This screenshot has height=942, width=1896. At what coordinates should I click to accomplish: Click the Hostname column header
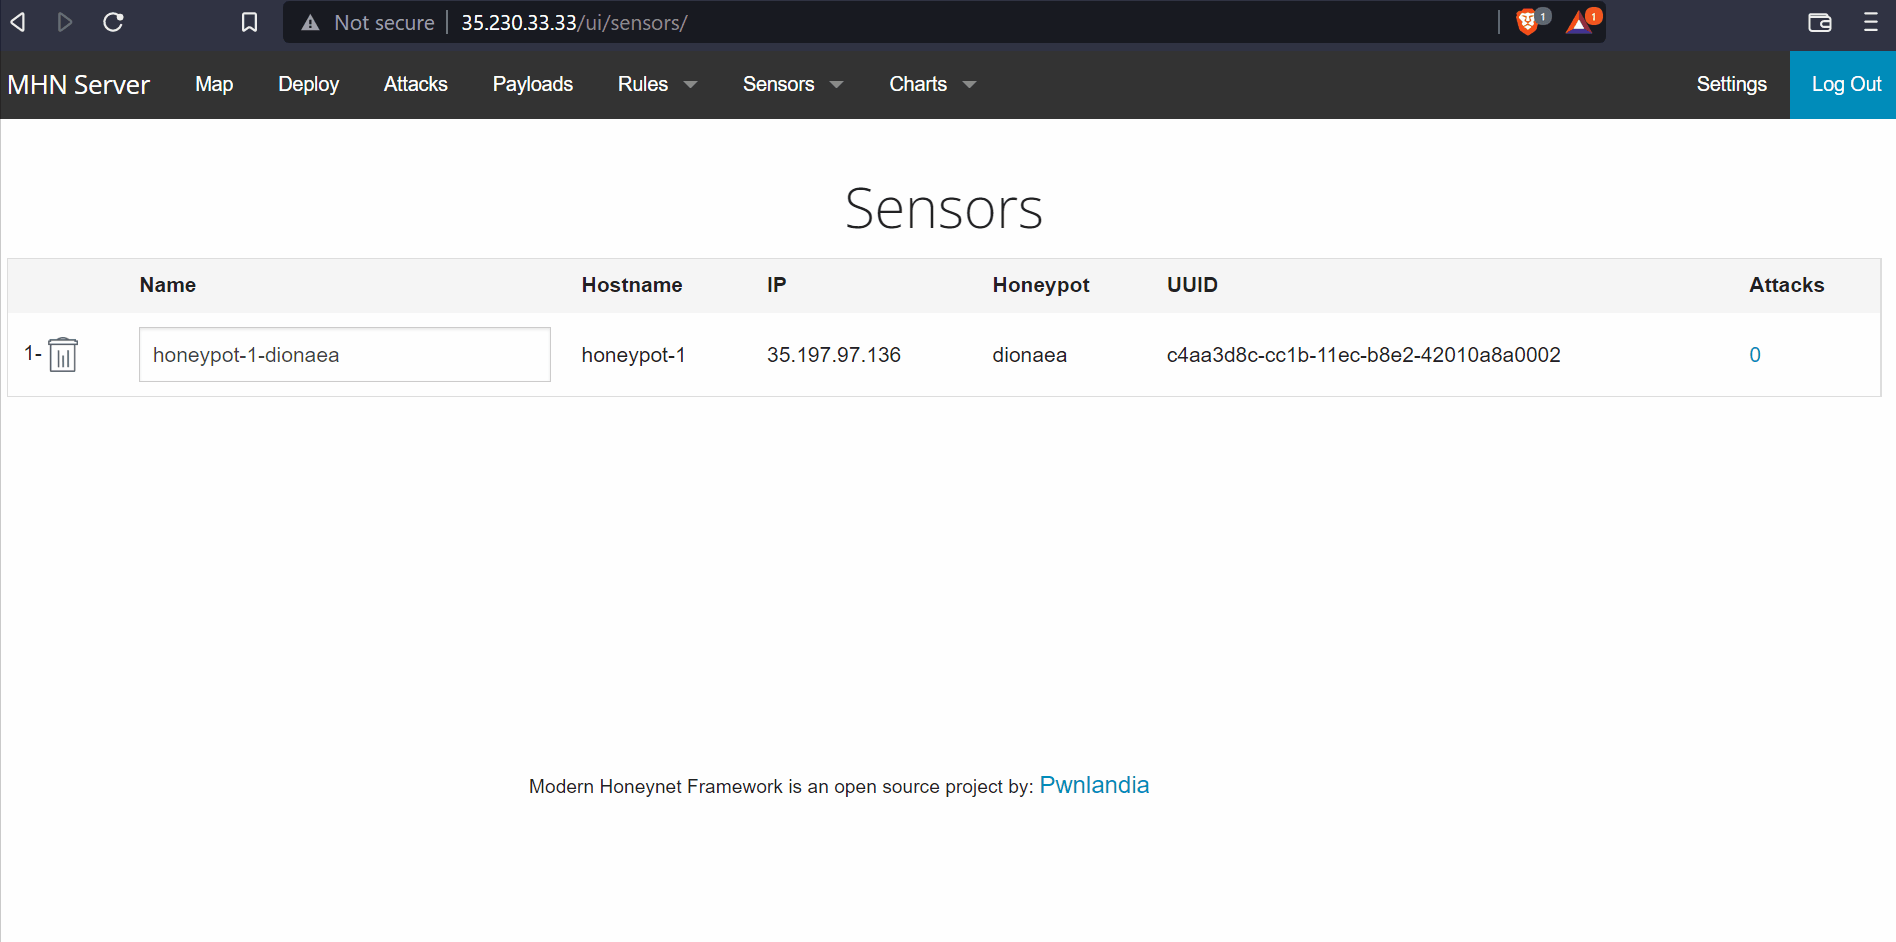632,285
